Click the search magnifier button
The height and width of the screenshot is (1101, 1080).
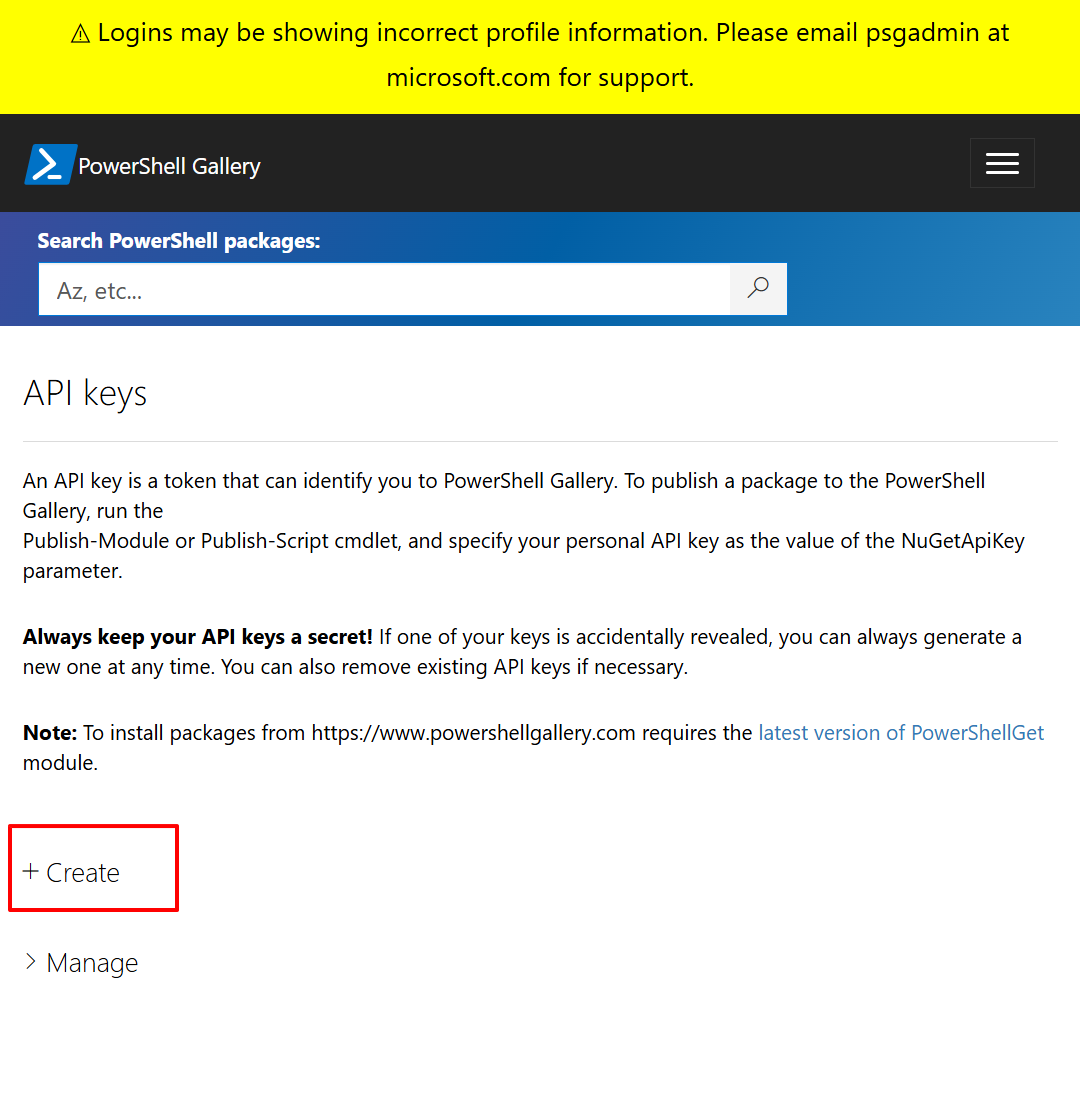click(x=758, y=289)
